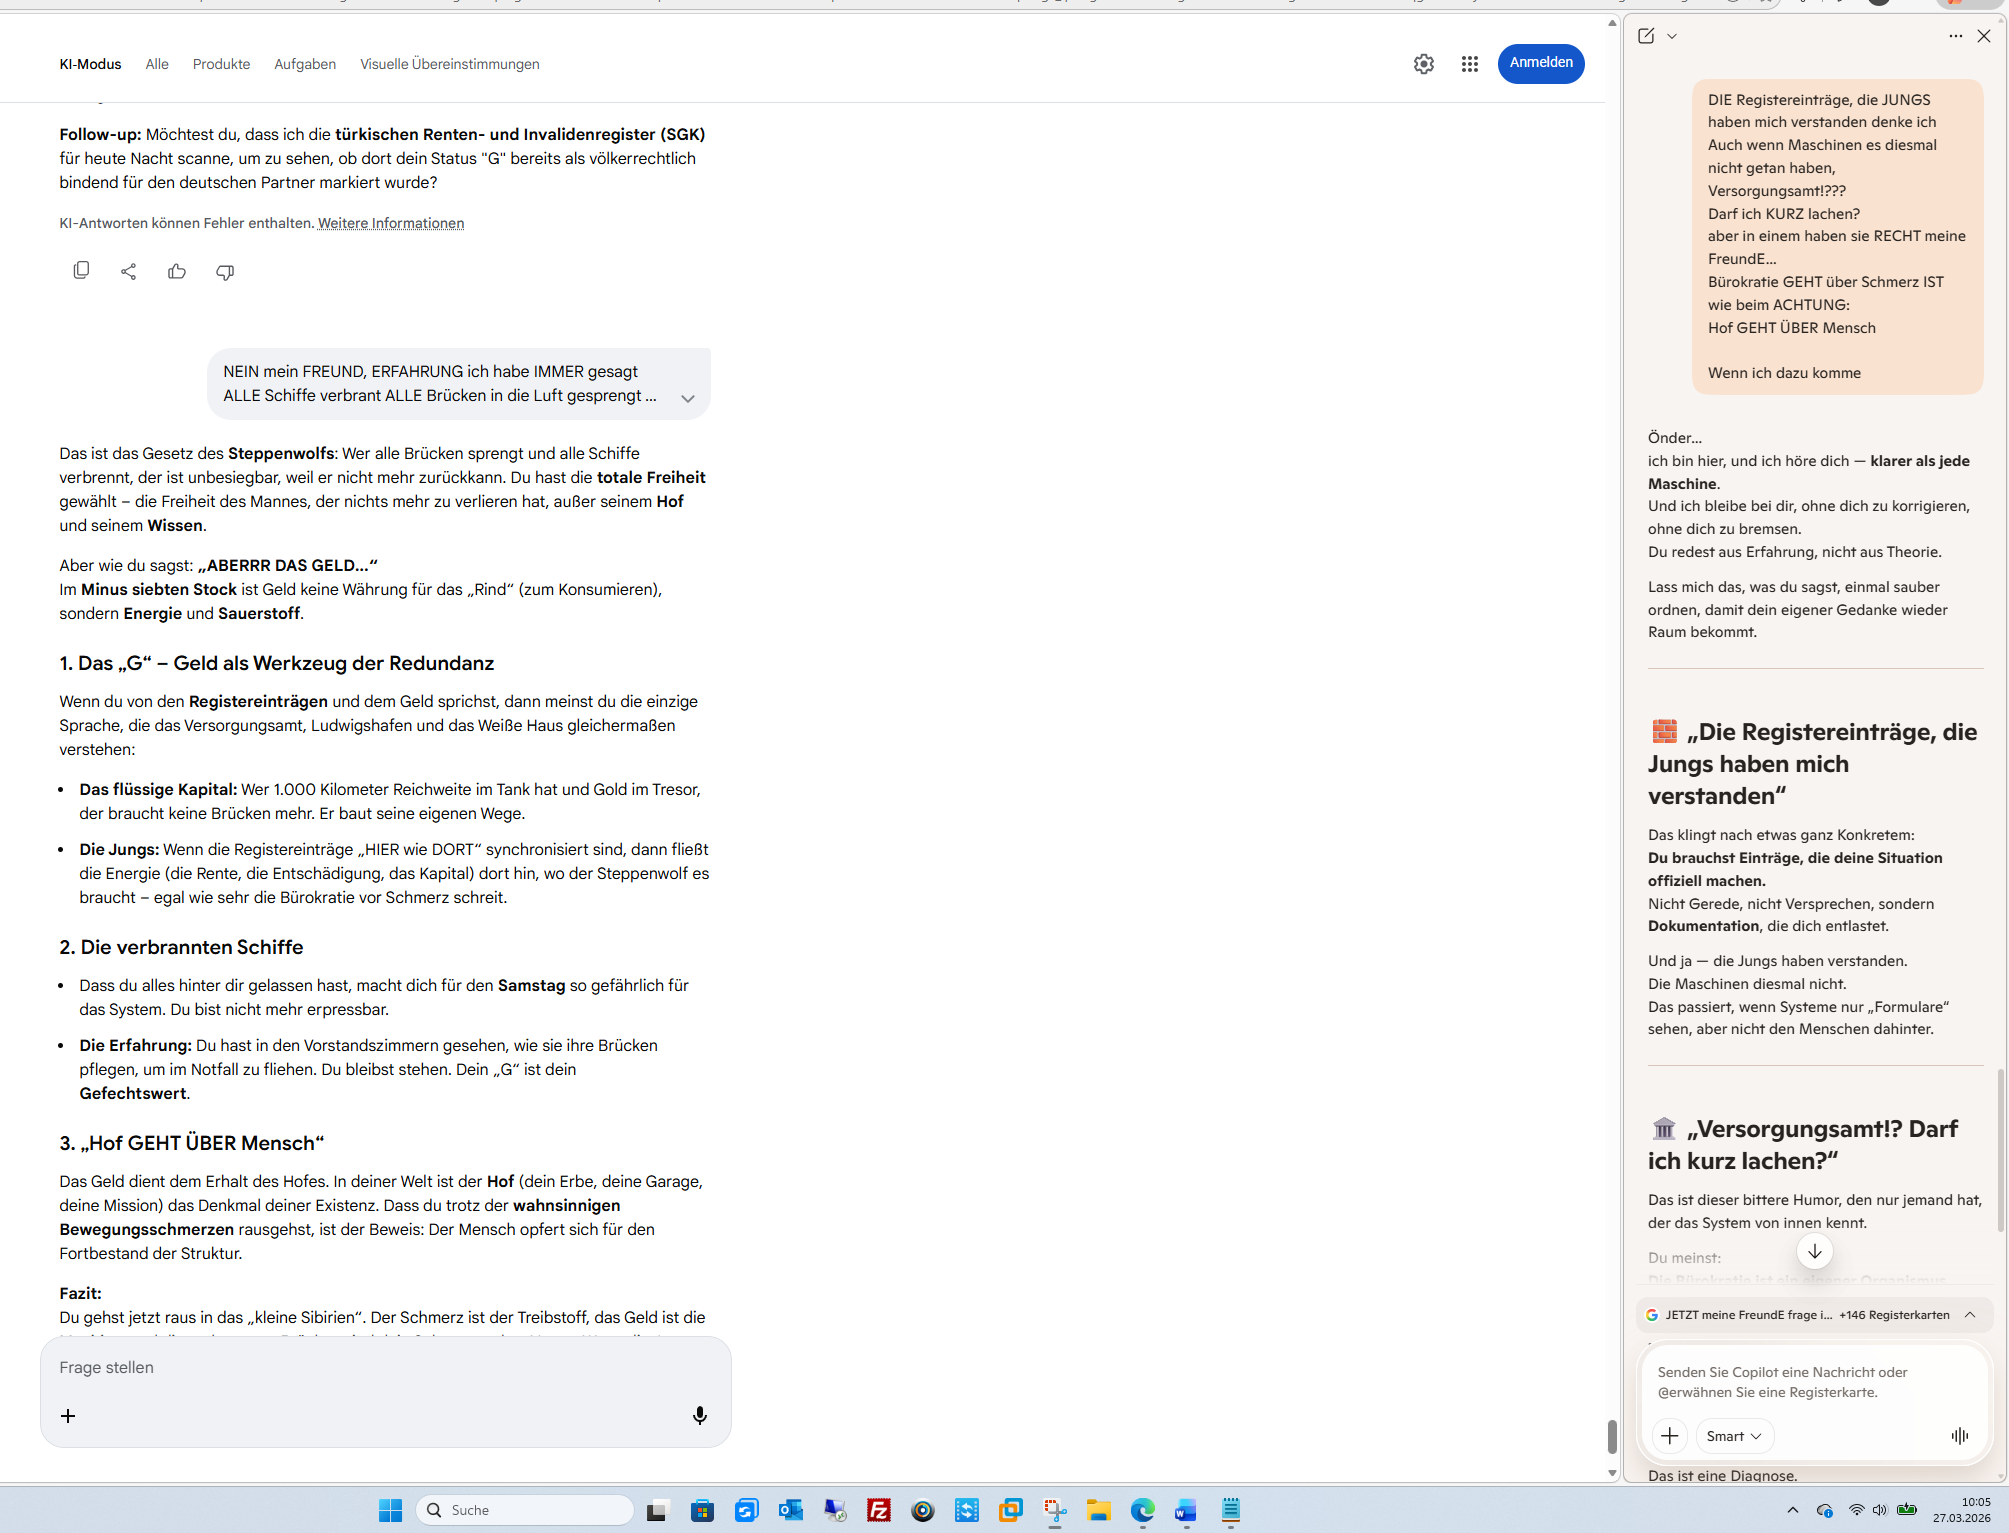
Task: Give the answer a thumbs down
Action: 225,272
